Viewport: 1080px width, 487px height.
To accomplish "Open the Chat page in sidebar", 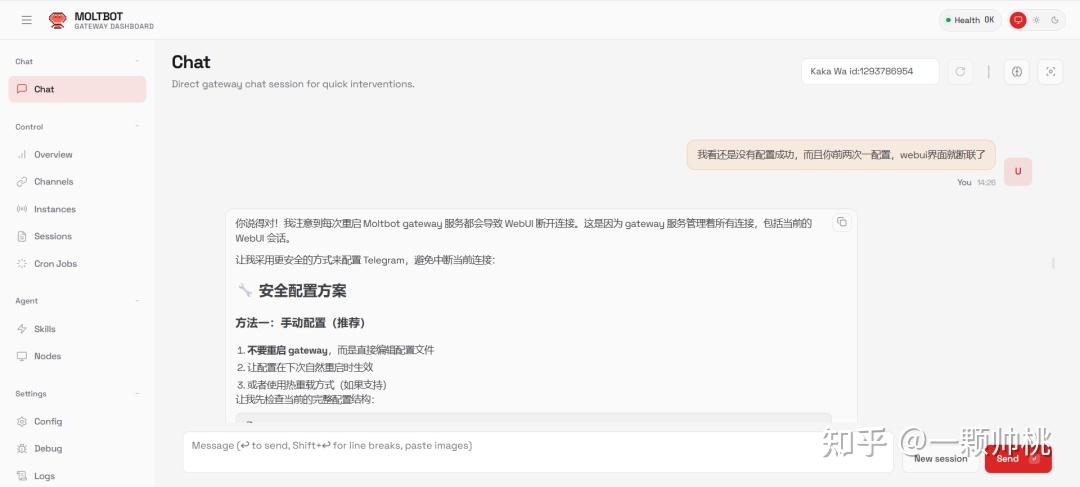I will pyautogui.click(x=77, y=89).
